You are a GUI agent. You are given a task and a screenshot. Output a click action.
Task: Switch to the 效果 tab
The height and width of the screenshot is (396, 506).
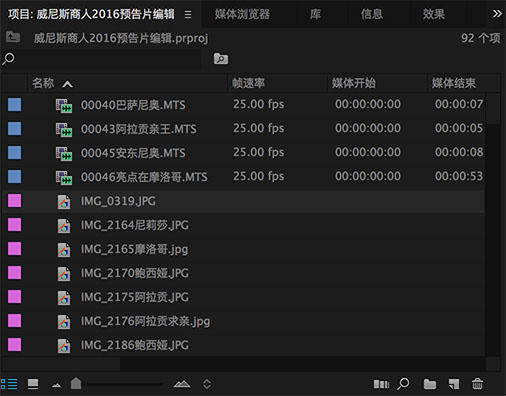(434, 14)
